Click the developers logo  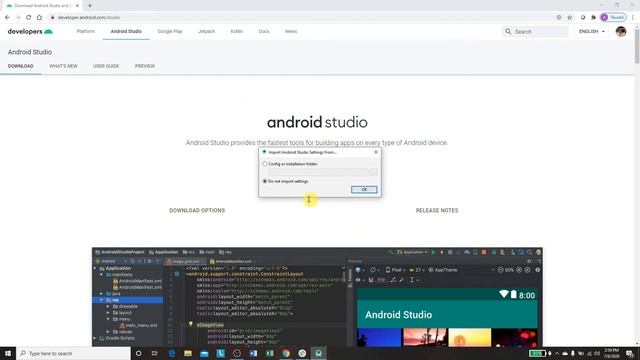[30, 31]
